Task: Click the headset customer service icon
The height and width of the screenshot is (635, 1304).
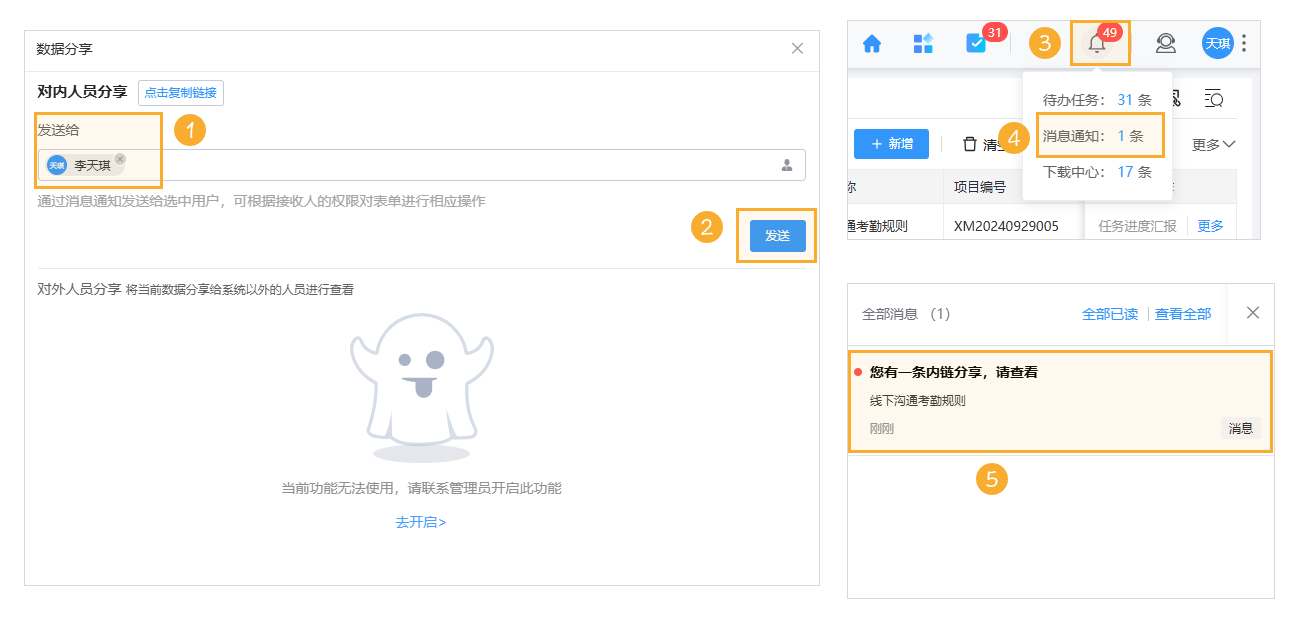Action: [x=1165, y=43]
